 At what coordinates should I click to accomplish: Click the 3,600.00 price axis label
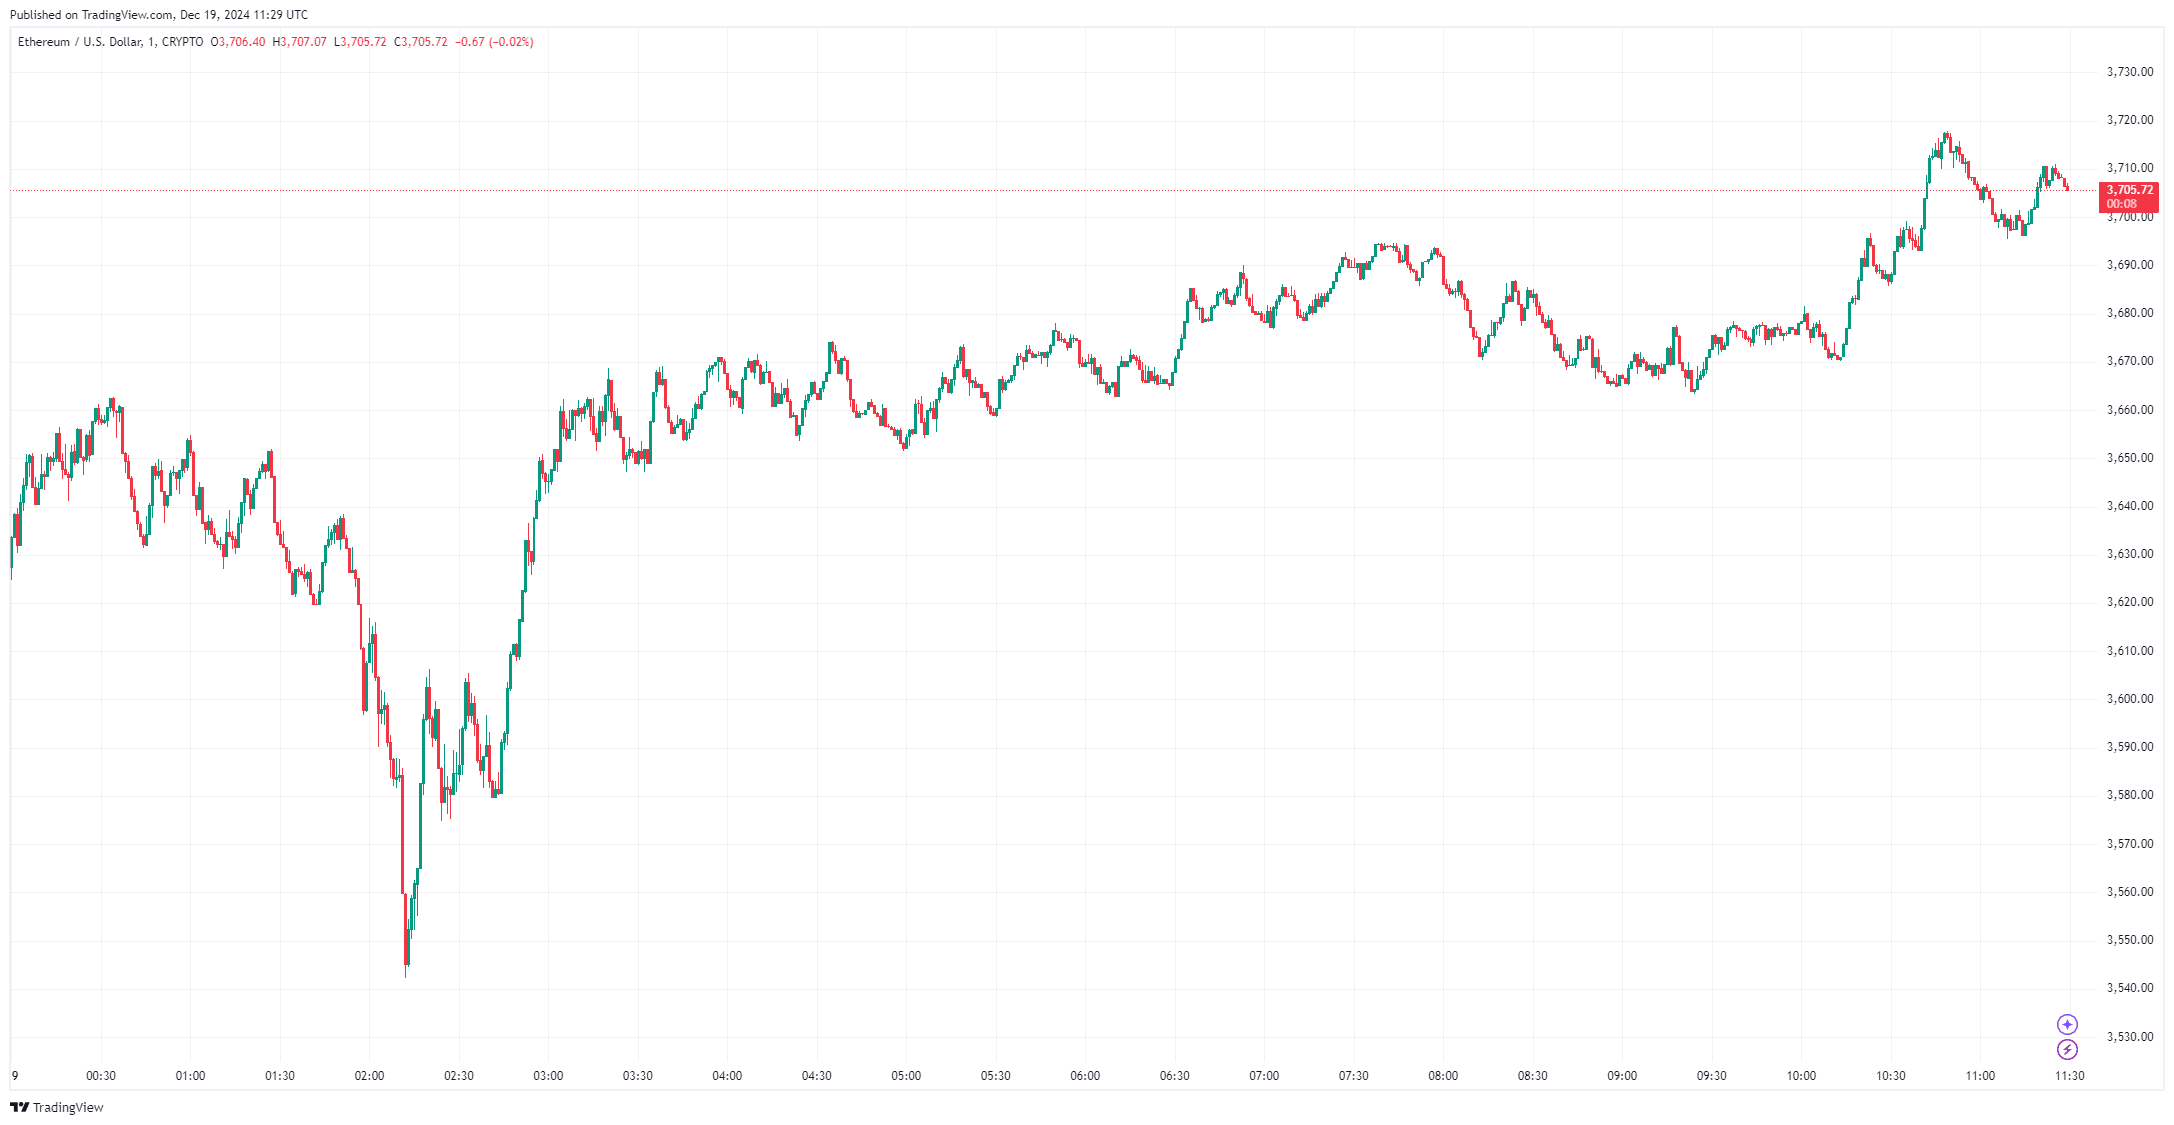pos(2129,699)
